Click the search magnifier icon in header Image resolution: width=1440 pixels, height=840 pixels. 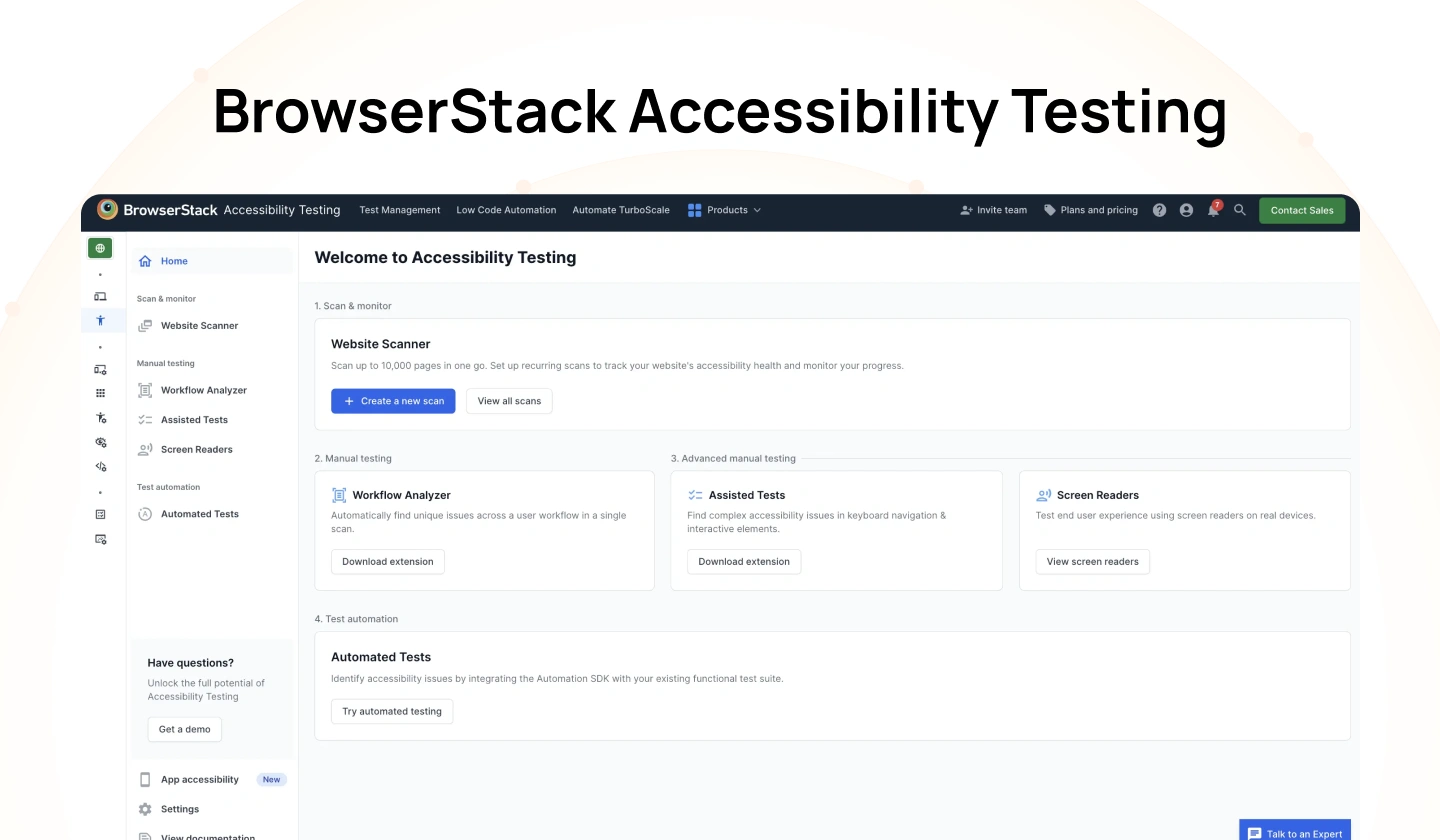click(x=1240, y=210)
